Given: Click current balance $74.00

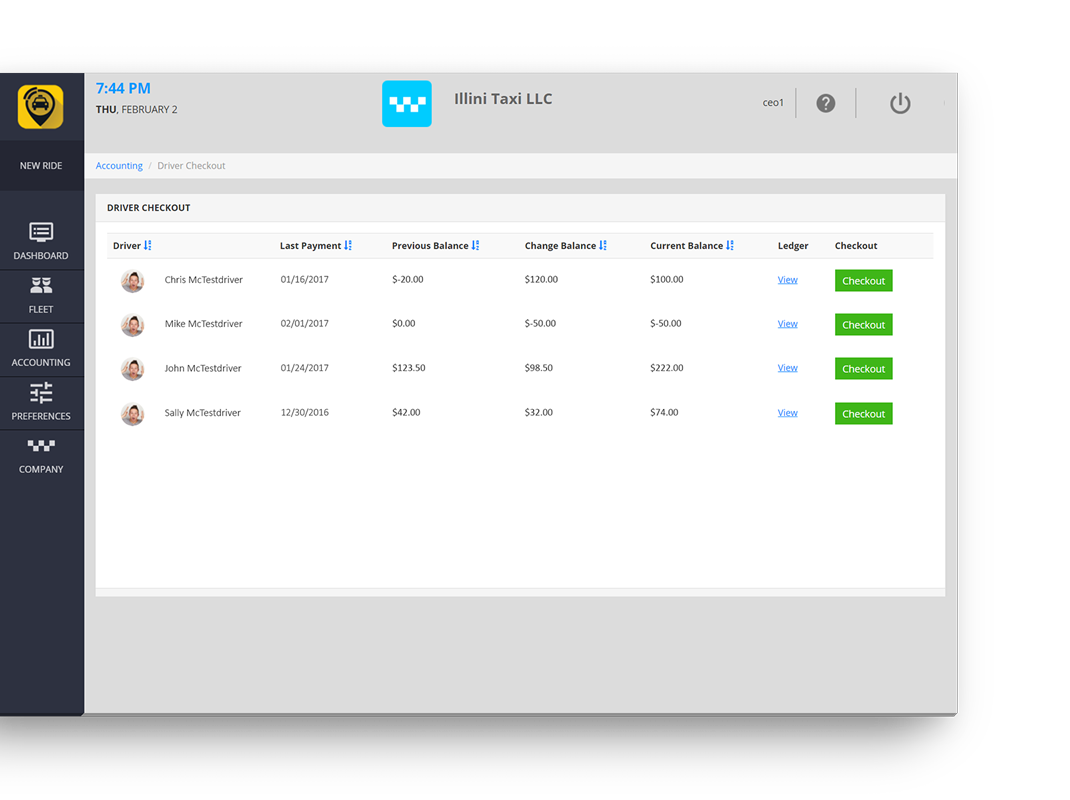Looking at the screenshot, I should [x=664, y=413].
